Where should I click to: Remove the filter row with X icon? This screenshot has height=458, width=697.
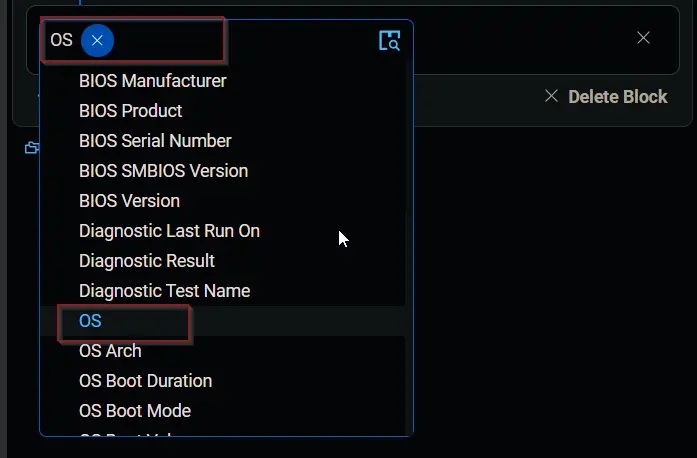(x=643, y=38)
